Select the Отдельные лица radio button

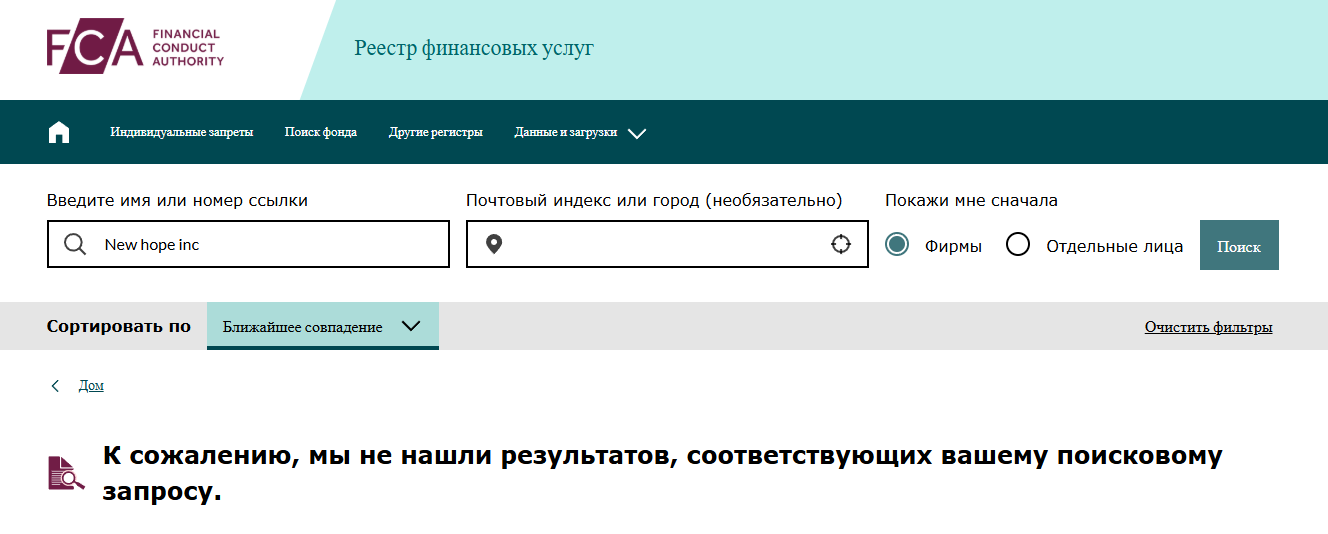click(x=1018, y=245)
